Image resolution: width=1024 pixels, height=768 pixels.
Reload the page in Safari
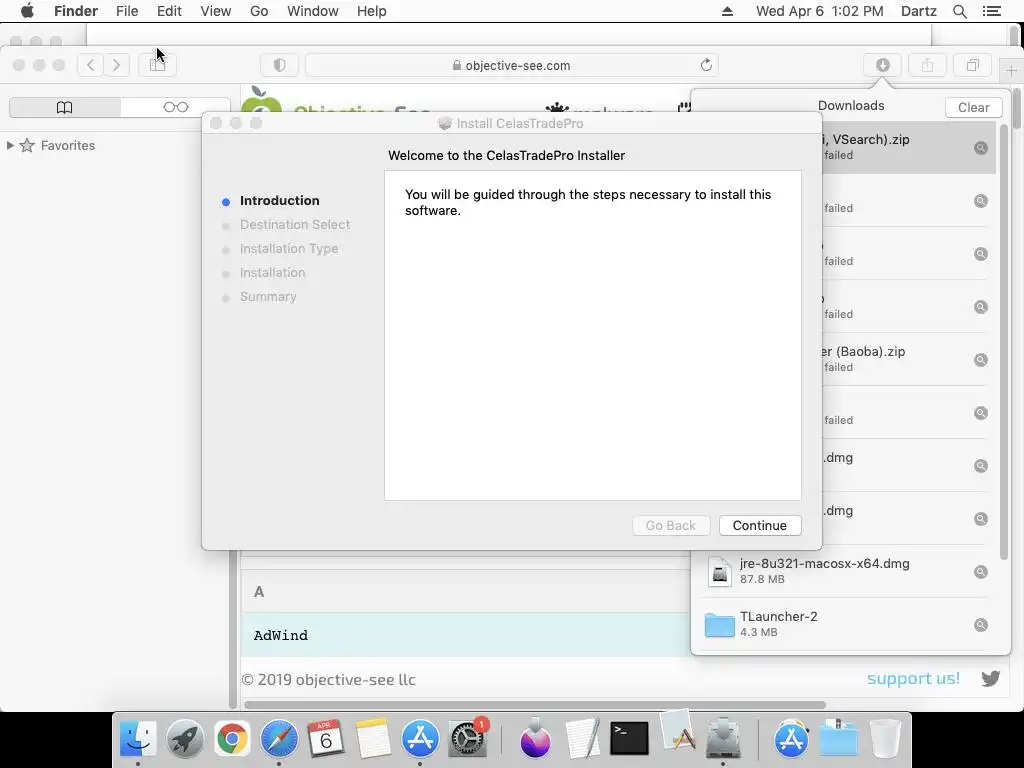point(706,65)
